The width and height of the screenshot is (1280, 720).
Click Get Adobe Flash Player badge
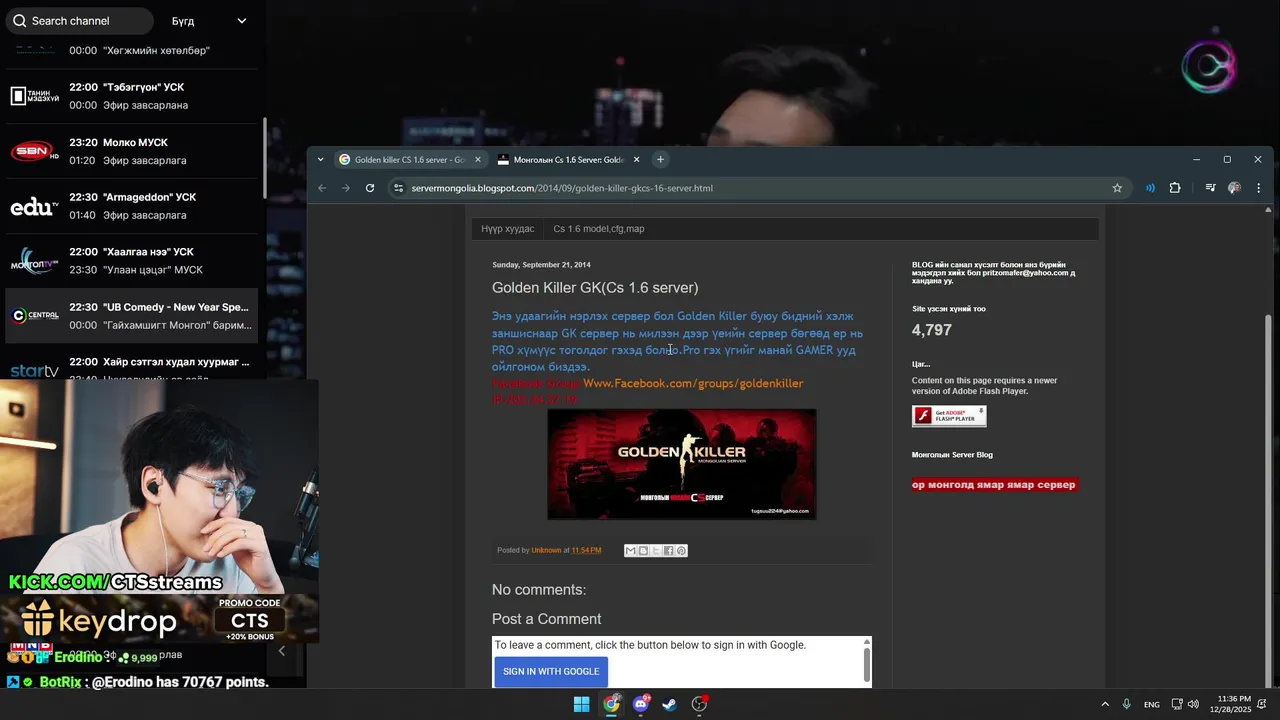tap(949, 416)
